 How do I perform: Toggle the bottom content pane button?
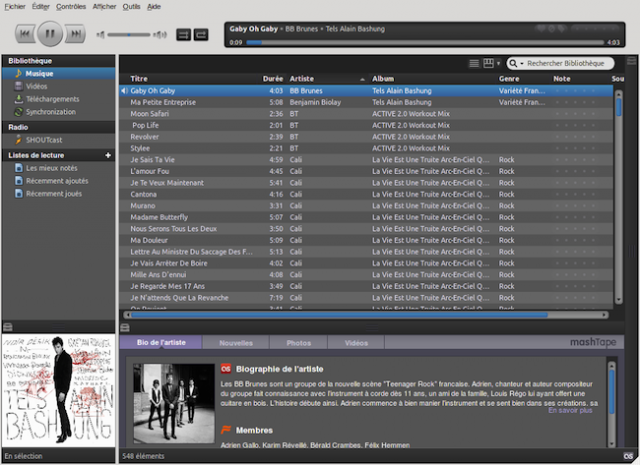click(x=125, y=327)
